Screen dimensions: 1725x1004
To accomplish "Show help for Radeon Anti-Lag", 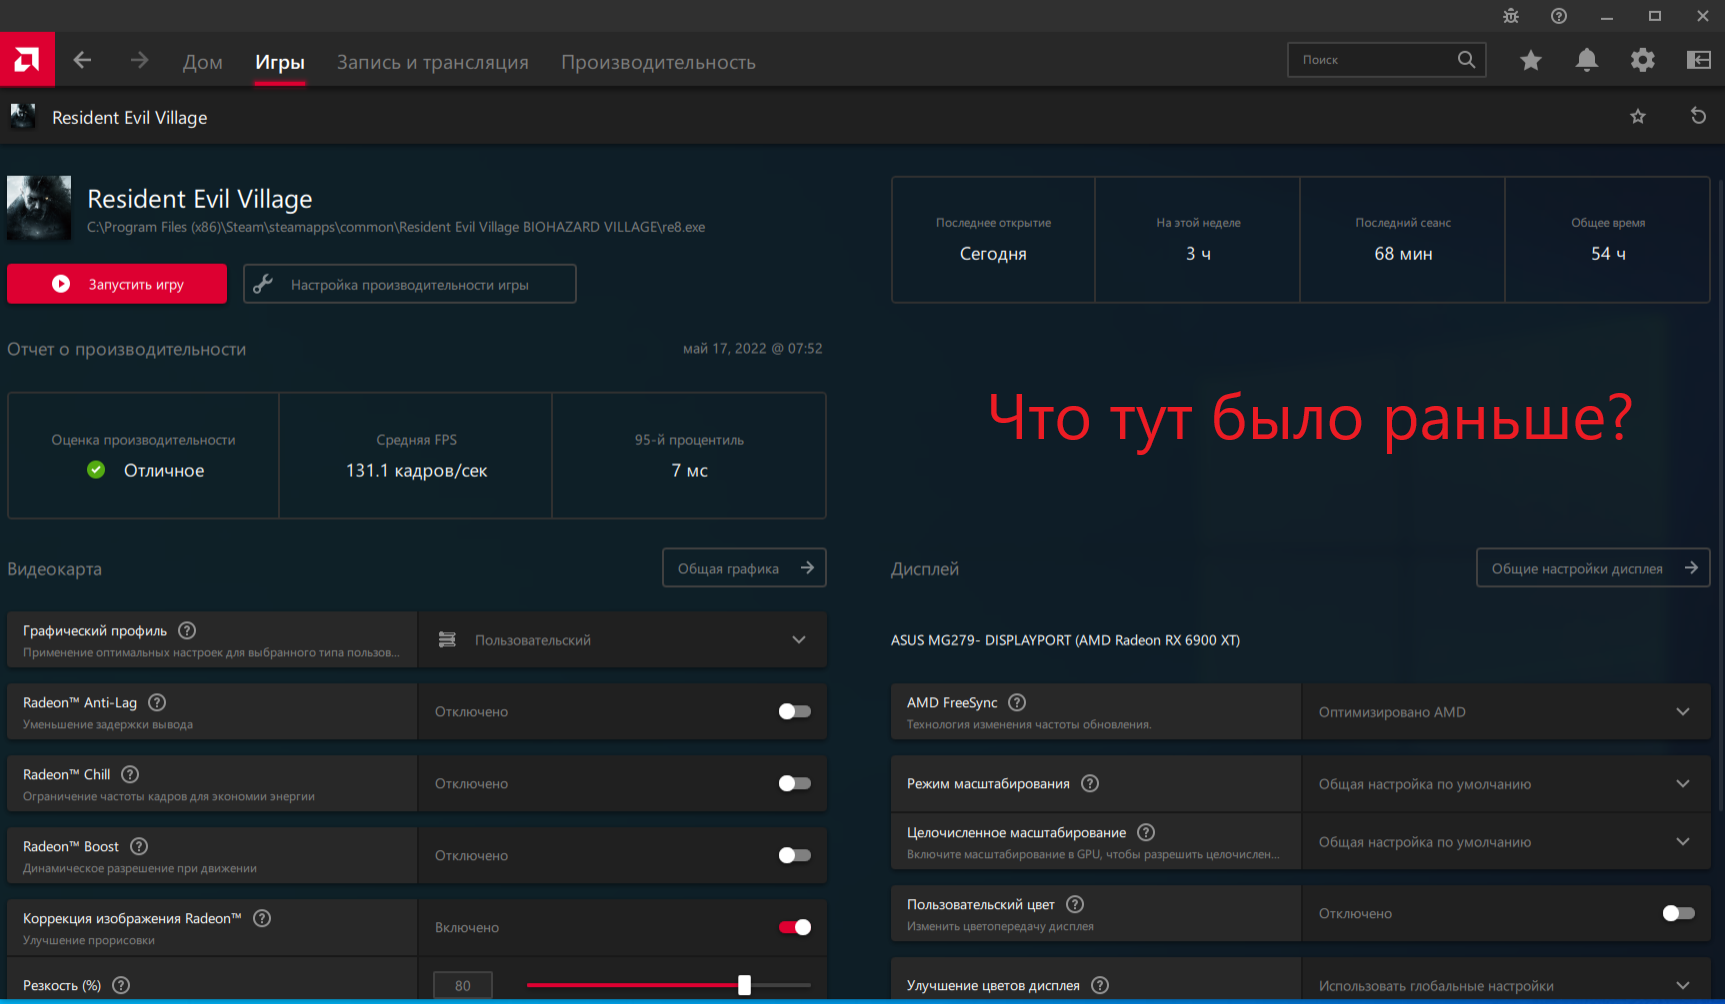I will pos(157,702).
